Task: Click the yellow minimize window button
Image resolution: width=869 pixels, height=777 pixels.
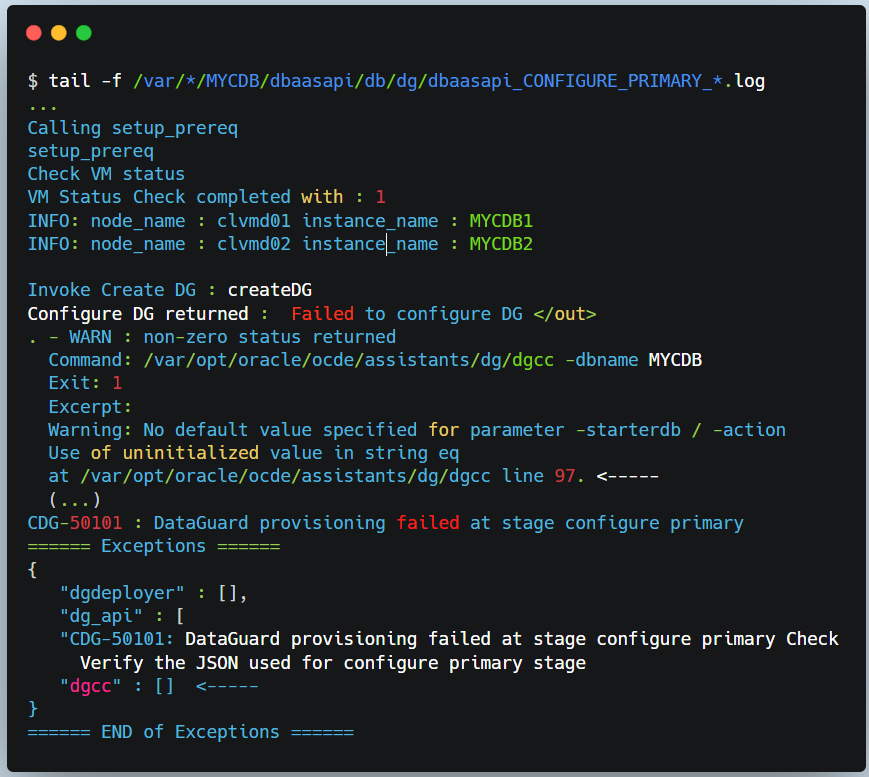Action: coord(59,33)
